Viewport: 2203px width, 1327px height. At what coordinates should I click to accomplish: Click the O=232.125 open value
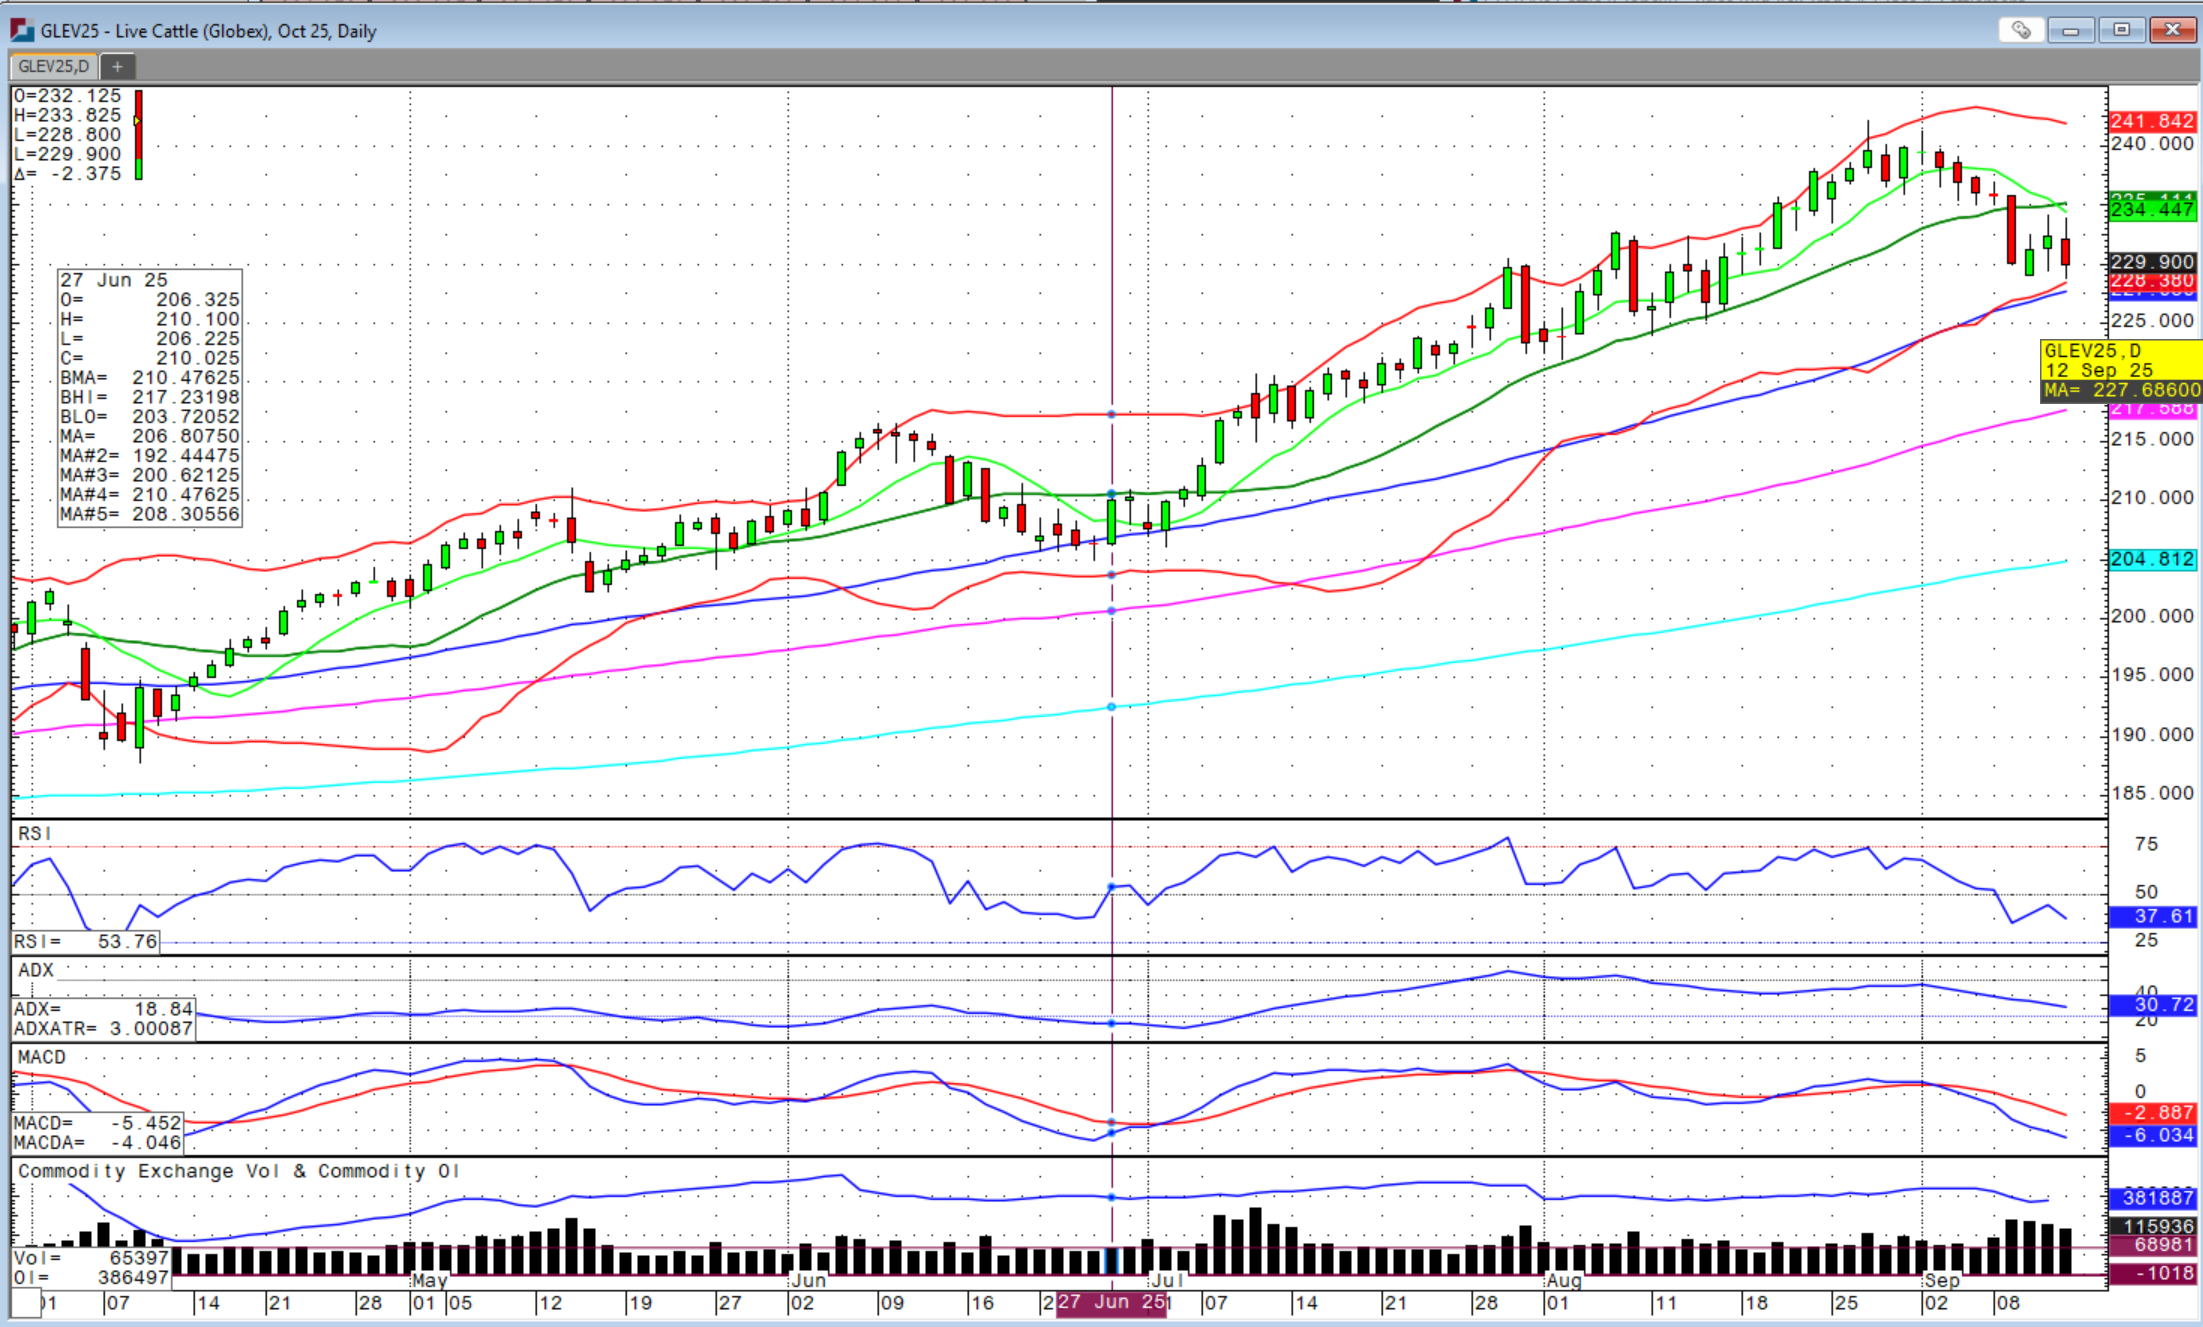67,96
